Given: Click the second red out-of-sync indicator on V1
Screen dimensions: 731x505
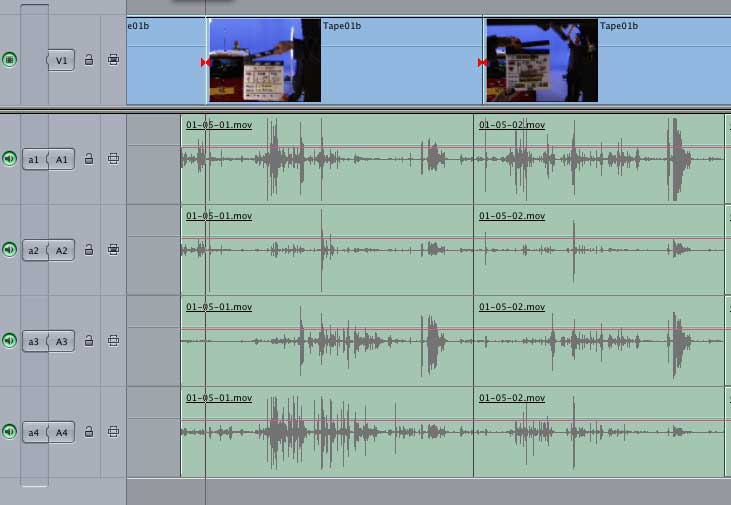Looking at the screenshot, I should click(482, 62).
